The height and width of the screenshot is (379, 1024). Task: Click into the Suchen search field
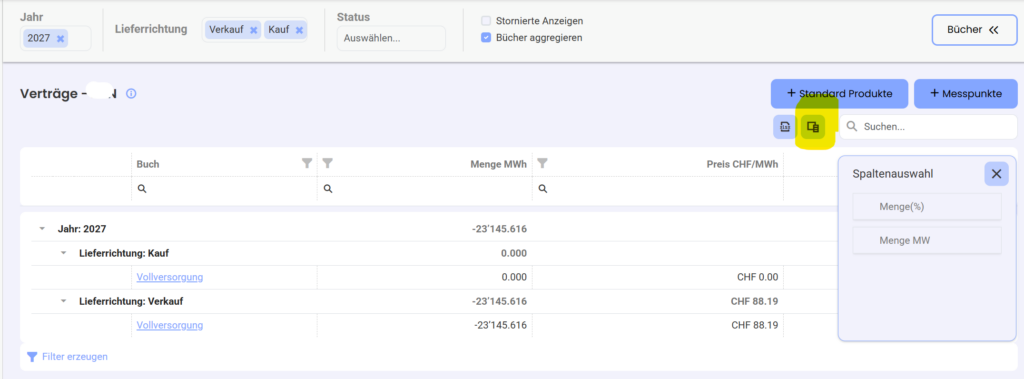coord(928,127)
